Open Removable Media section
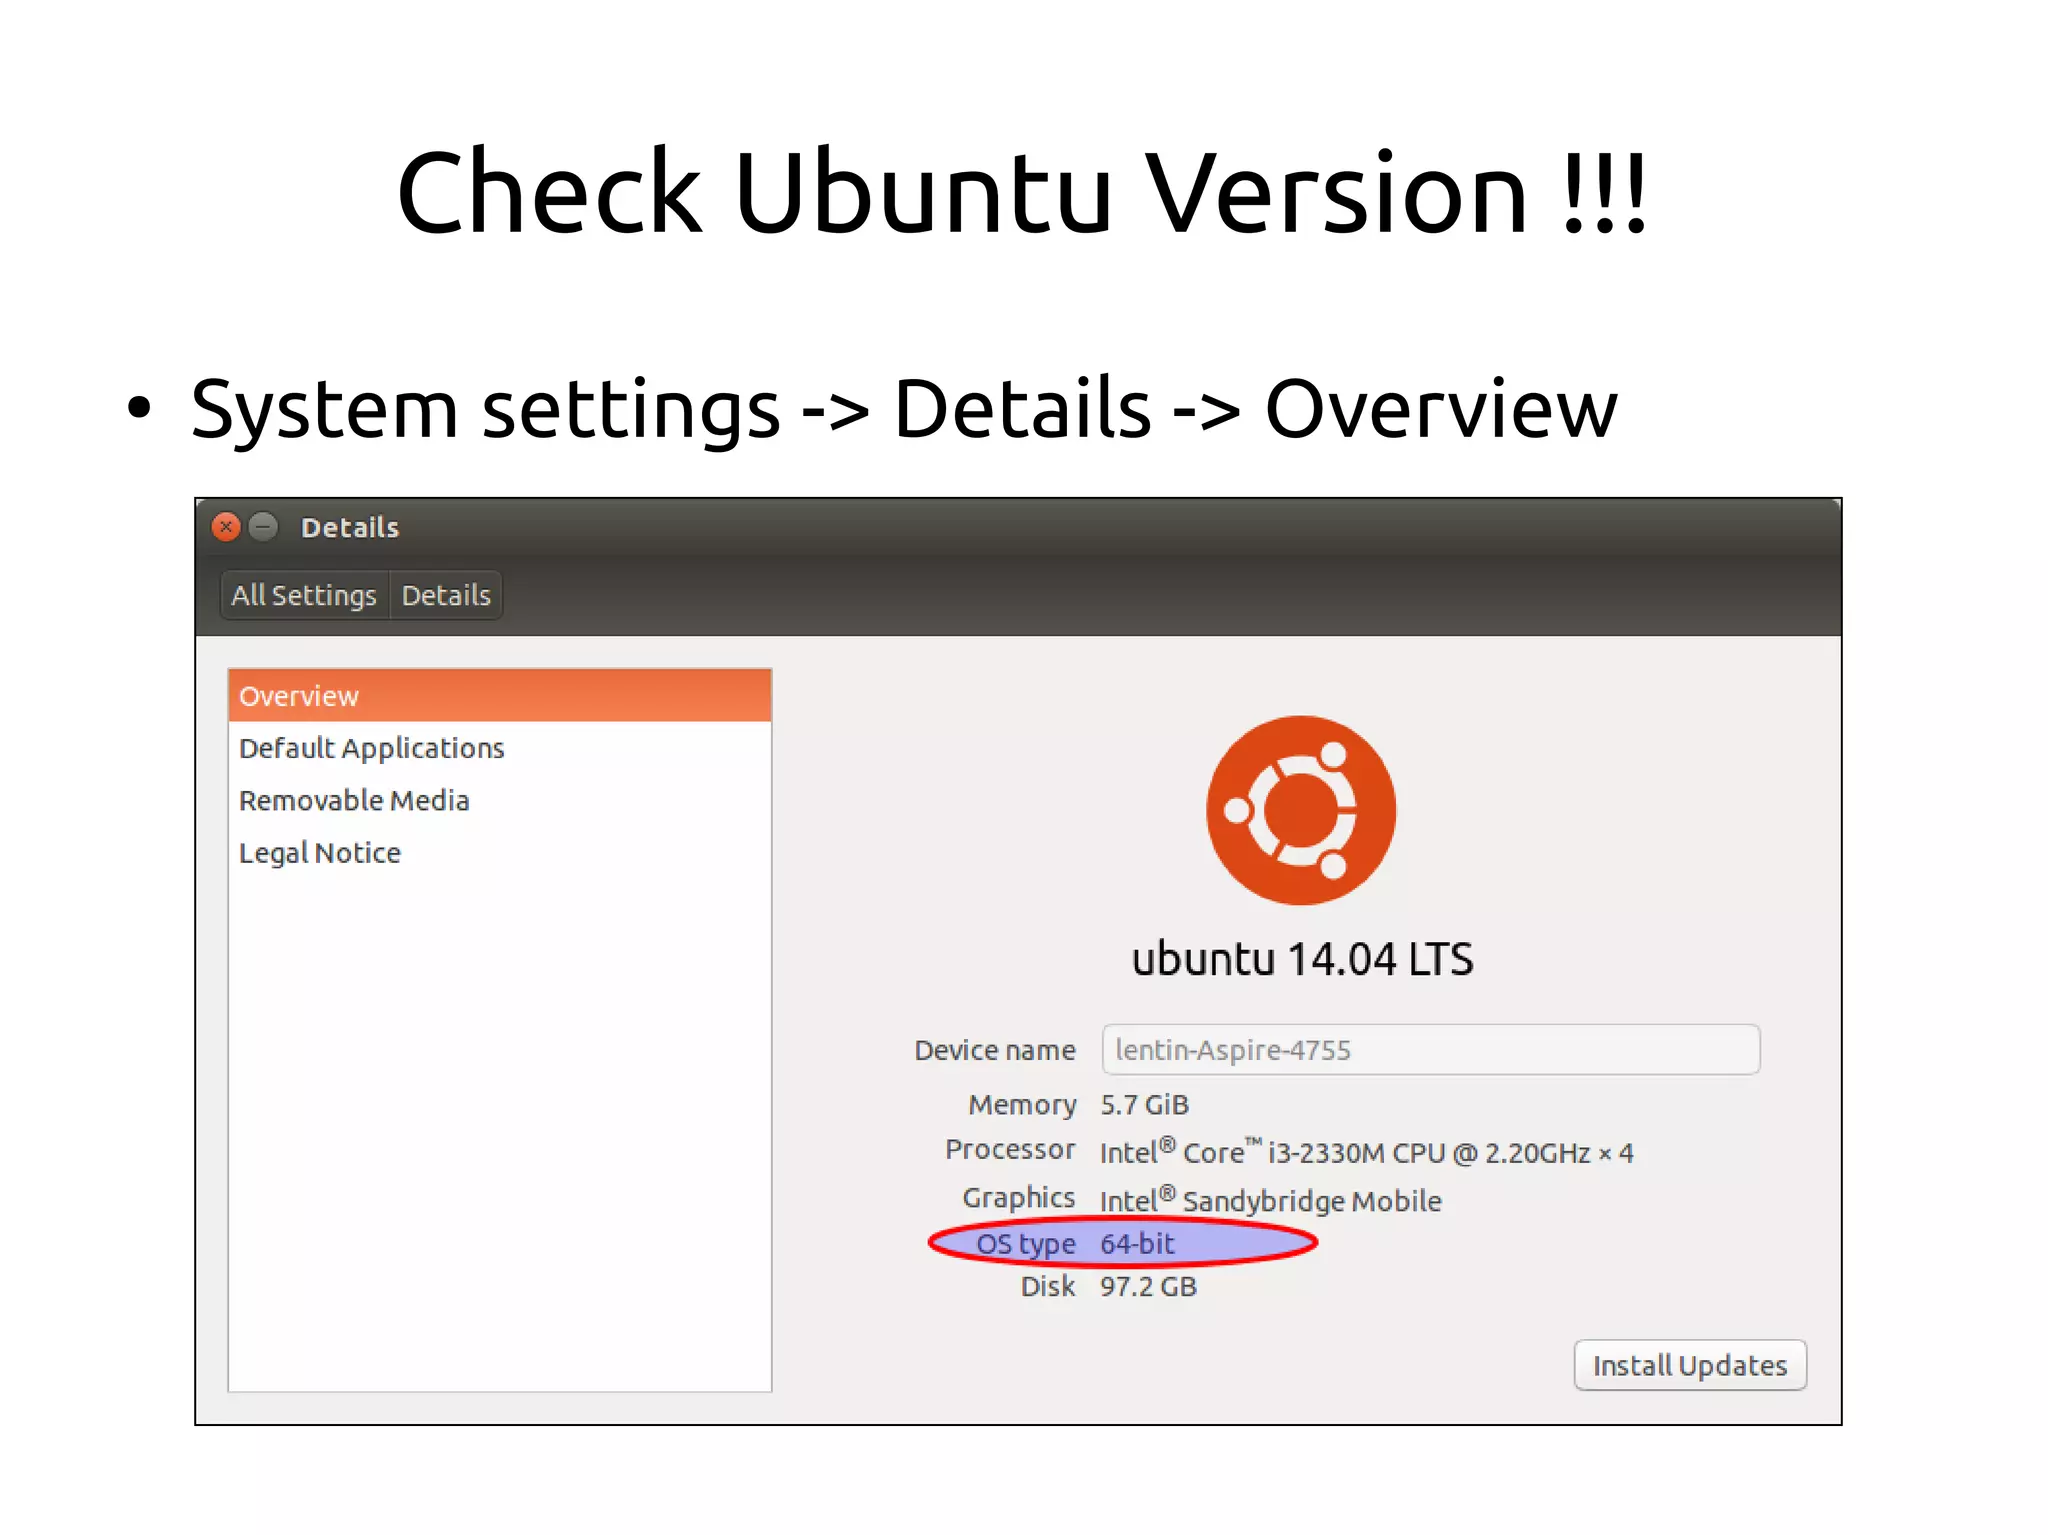The image size is (2048, 1535). click(x=500, y=800)
